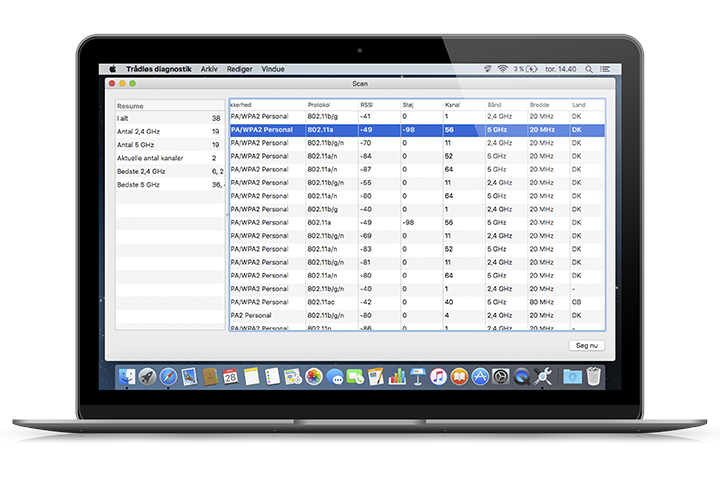Screen dimensions: 720x480
Task: Launch Safari from the dock
Action: tap(168, 377)
